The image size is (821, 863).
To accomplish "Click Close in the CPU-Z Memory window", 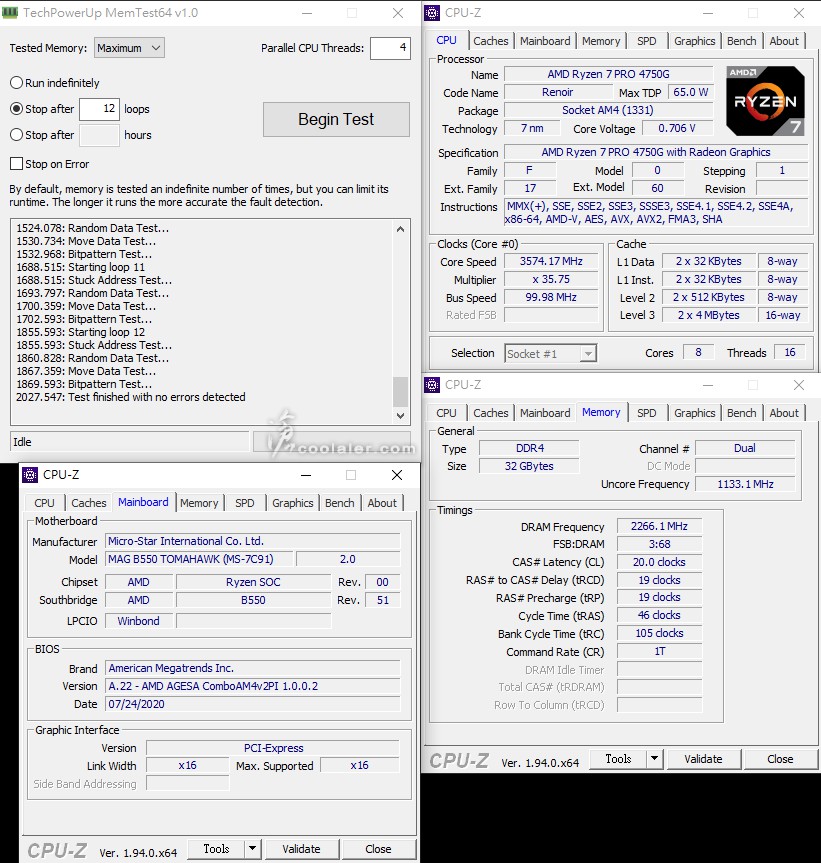I will click(780, 759).
